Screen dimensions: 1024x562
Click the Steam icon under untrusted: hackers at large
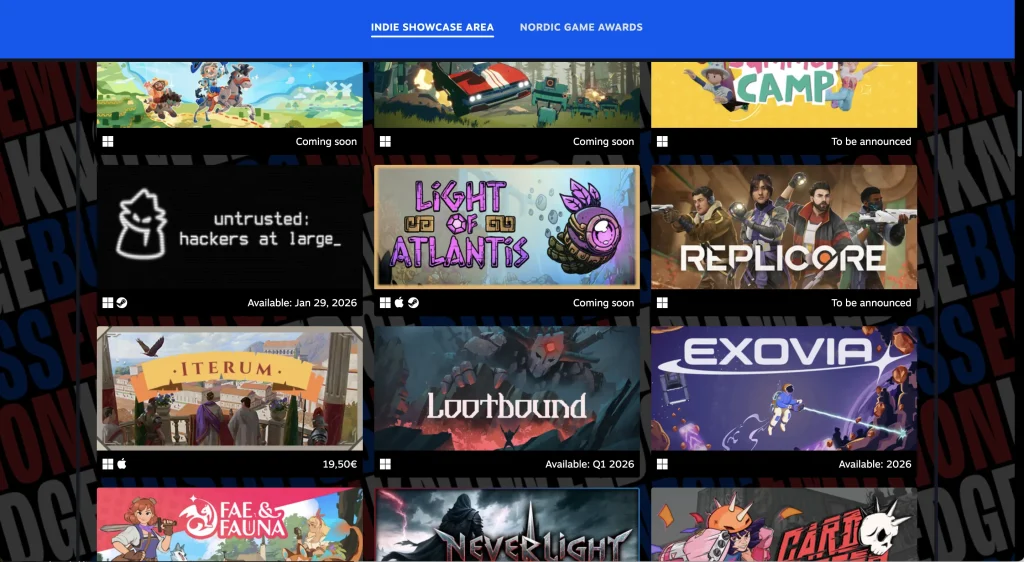(x=121, y=303)
